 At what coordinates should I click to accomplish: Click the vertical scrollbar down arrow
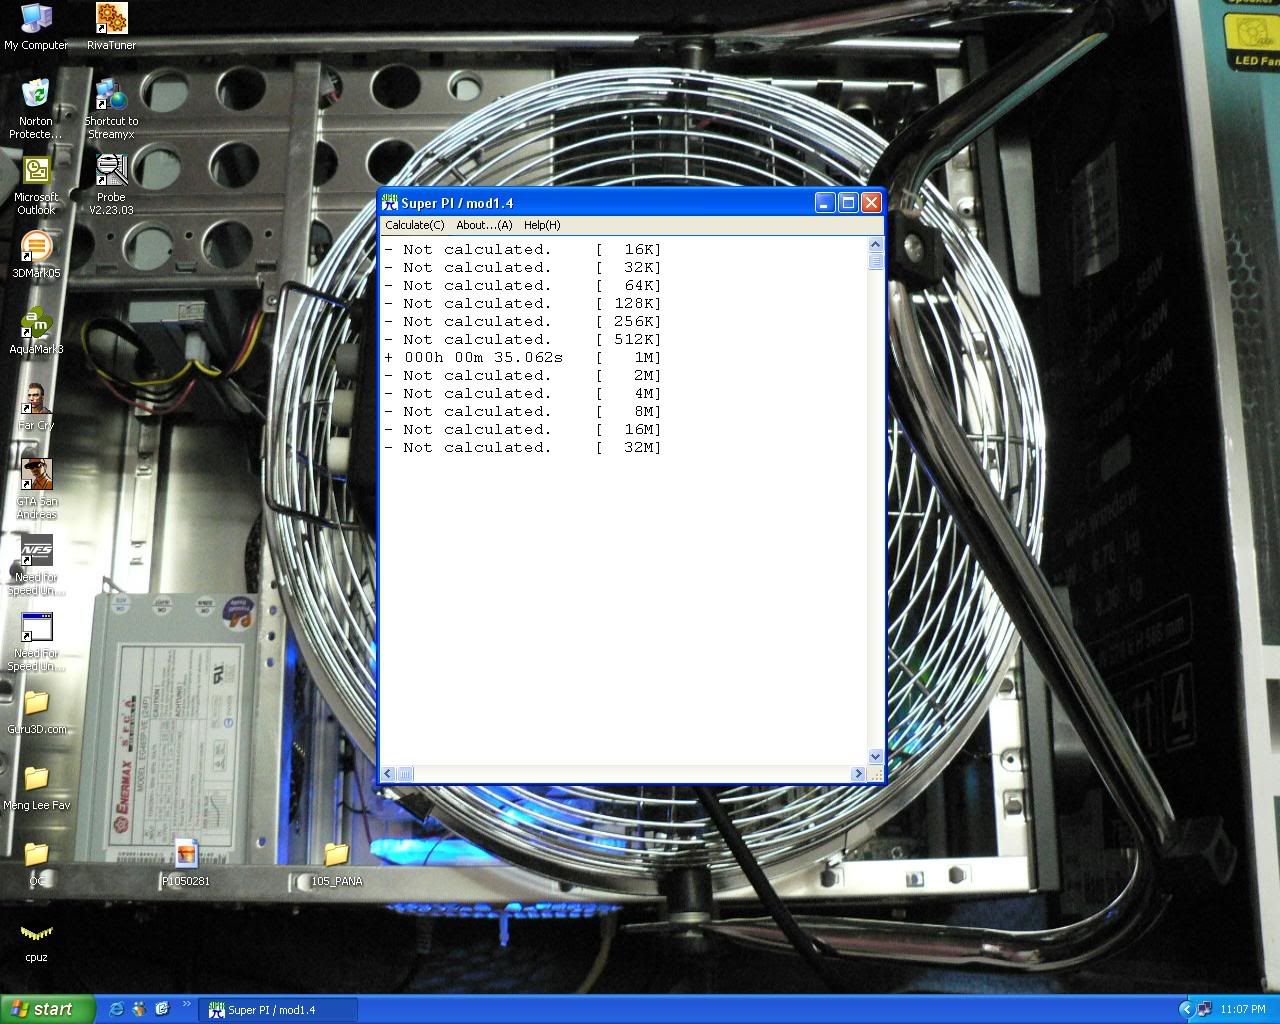[876, 757]
